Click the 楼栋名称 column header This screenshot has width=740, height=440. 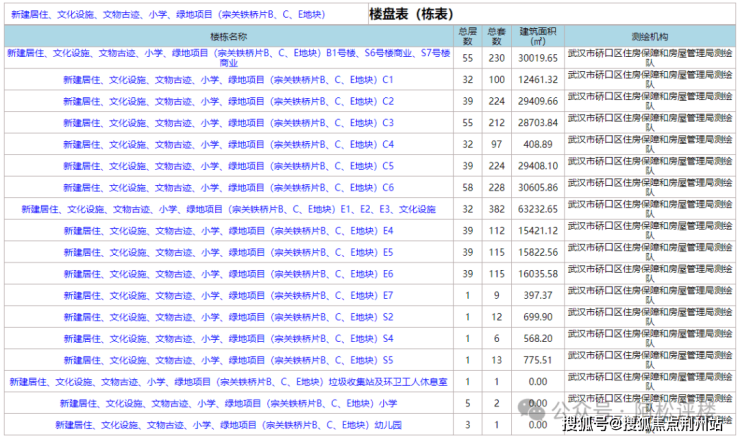pos(228,35)
